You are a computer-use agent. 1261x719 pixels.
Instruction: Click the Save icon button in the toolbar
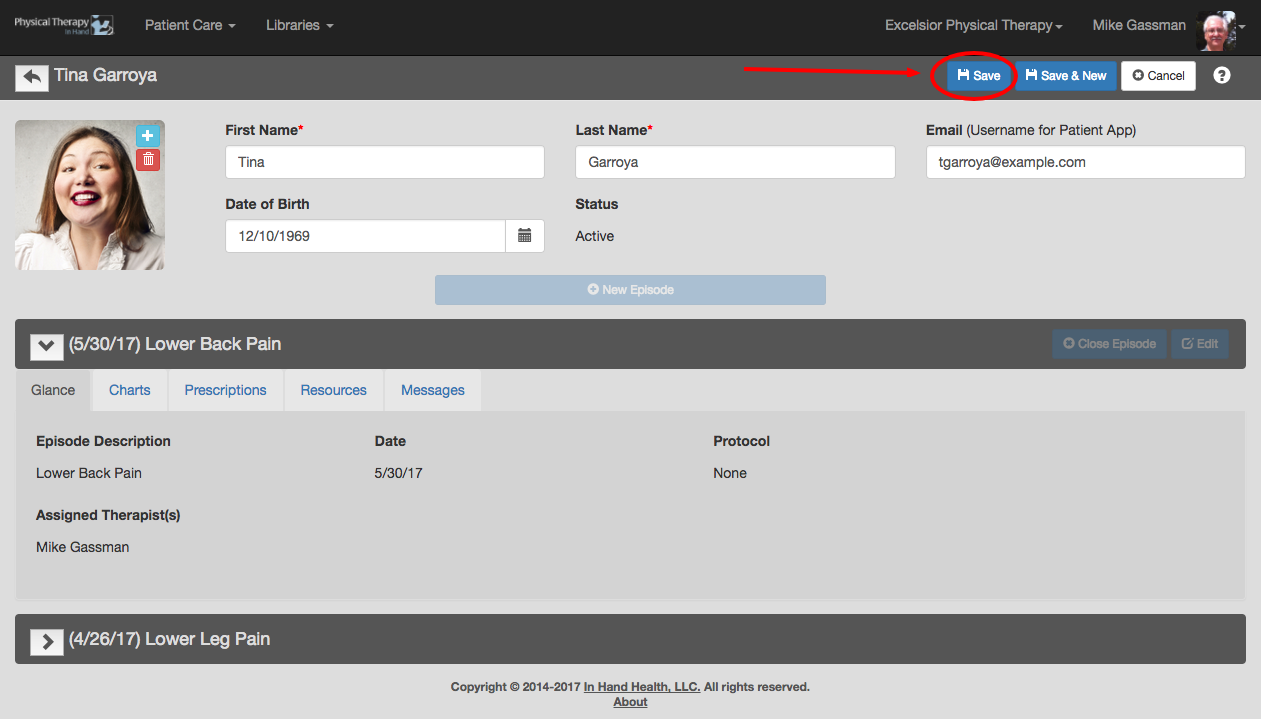(x=976, y=75)
